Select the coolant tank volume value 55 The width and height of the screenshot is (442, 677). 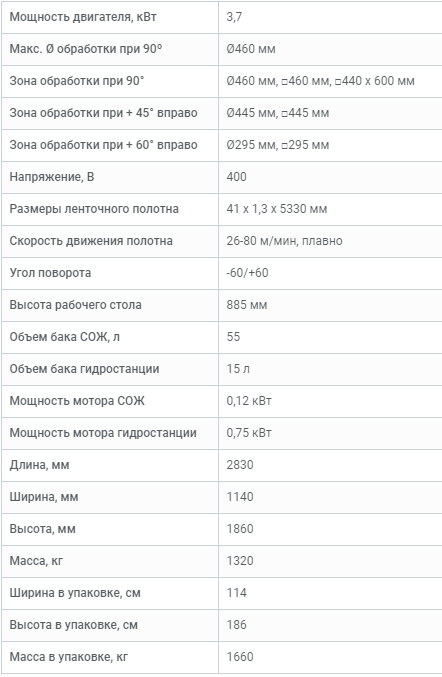coord(233,336)
